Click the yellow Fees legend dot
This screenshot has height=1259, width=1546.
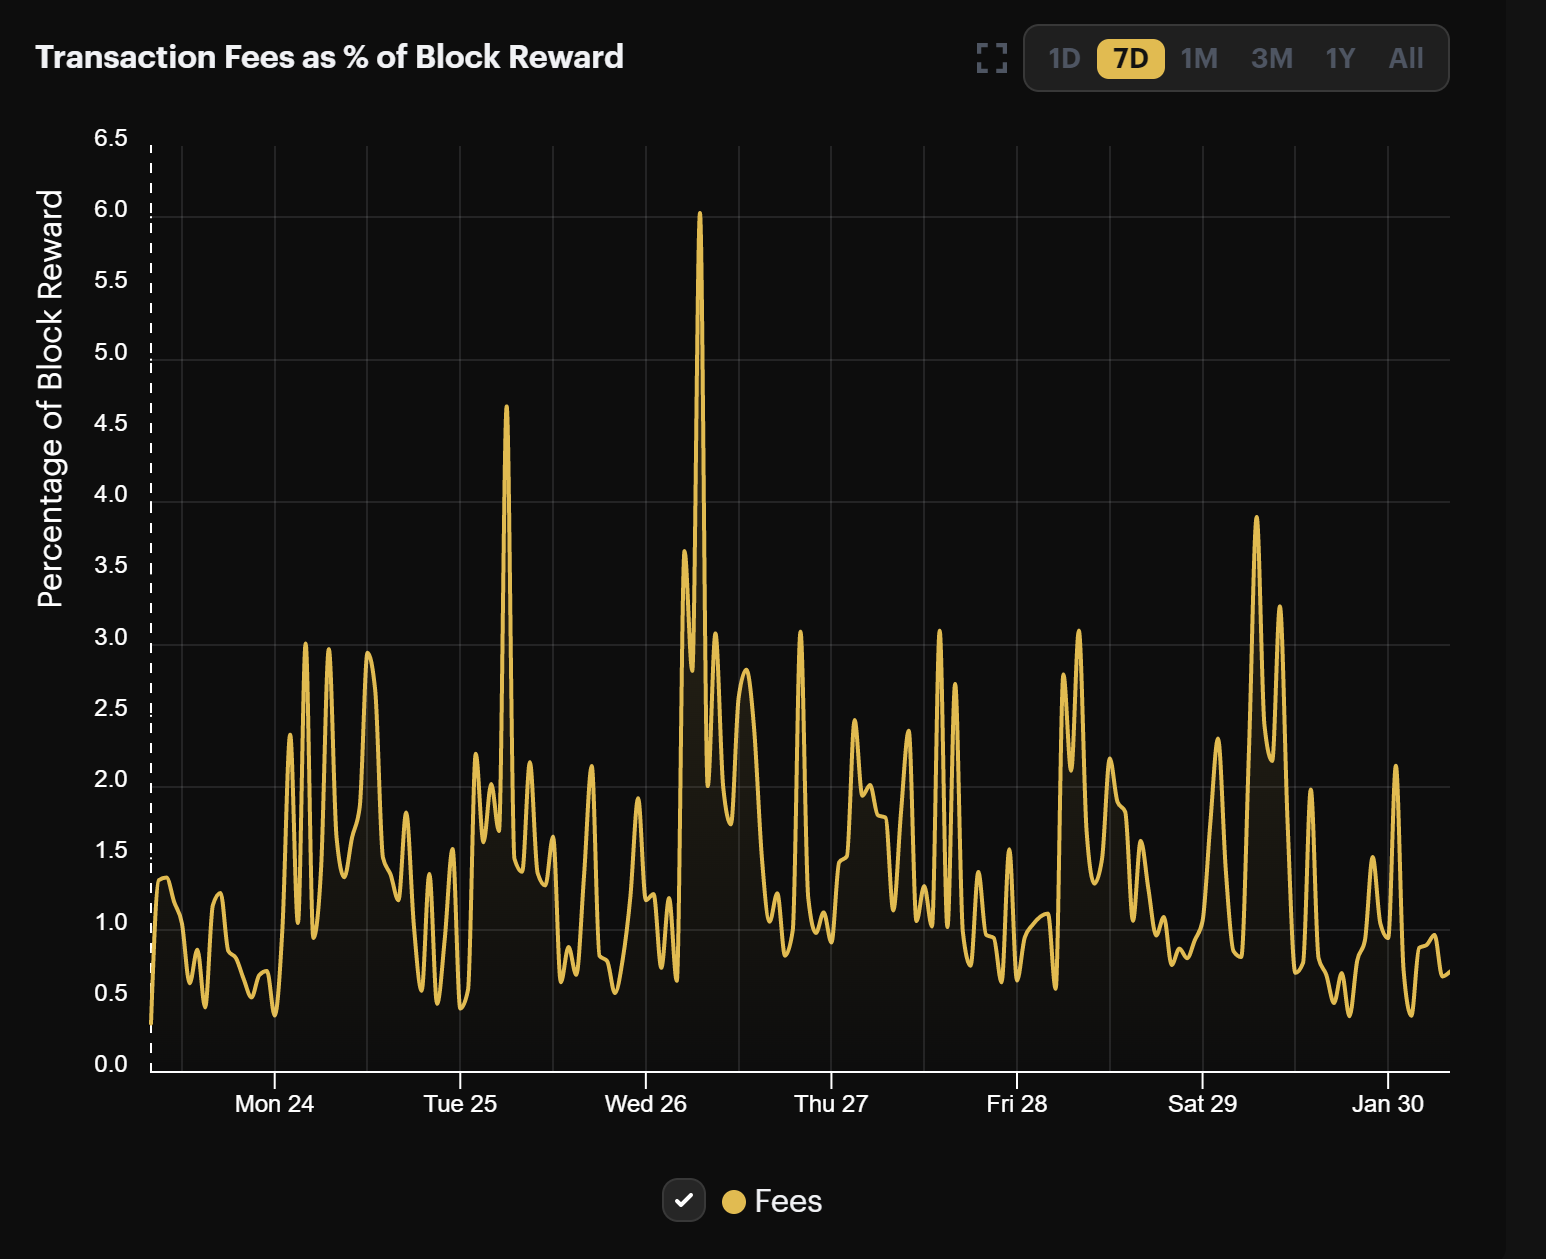pyautogui.click(x=734, y=1201)
